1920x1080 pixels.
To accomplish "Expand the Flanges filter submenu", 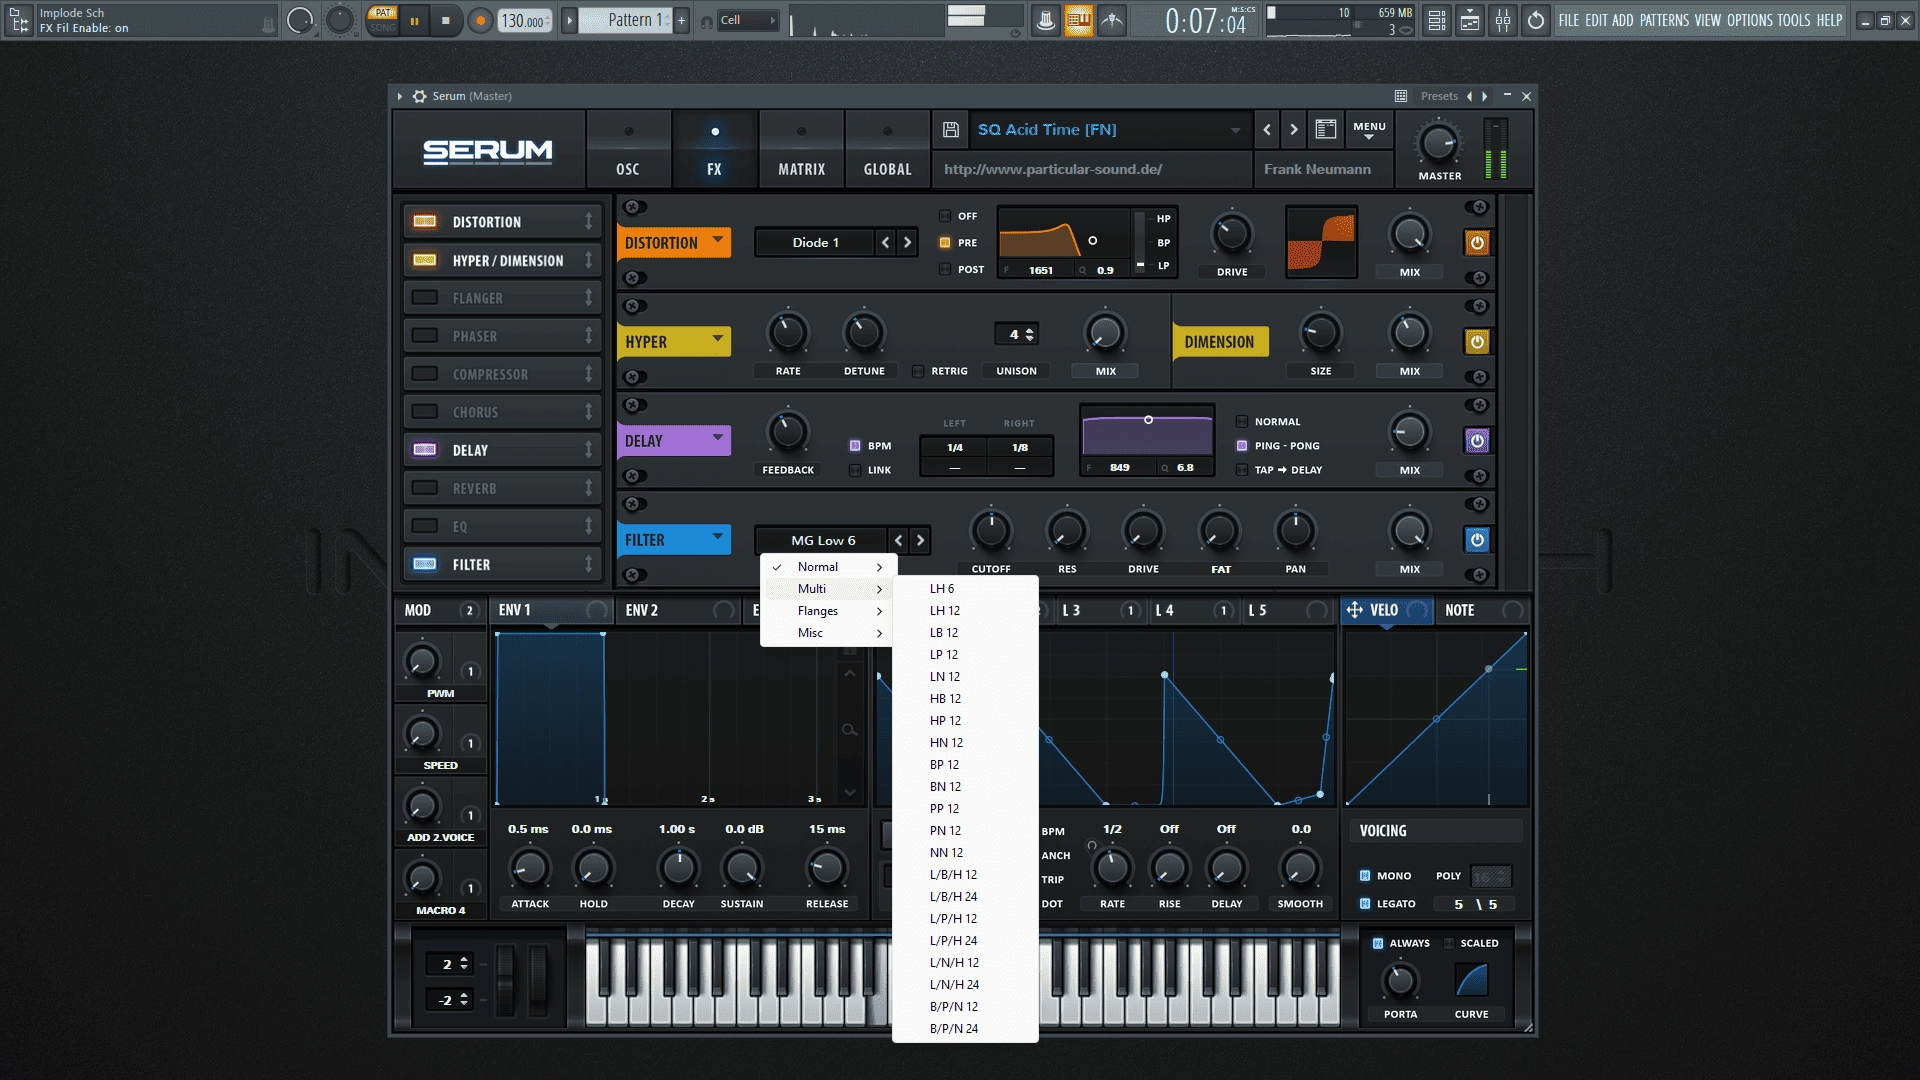I will tap(829, 611).
